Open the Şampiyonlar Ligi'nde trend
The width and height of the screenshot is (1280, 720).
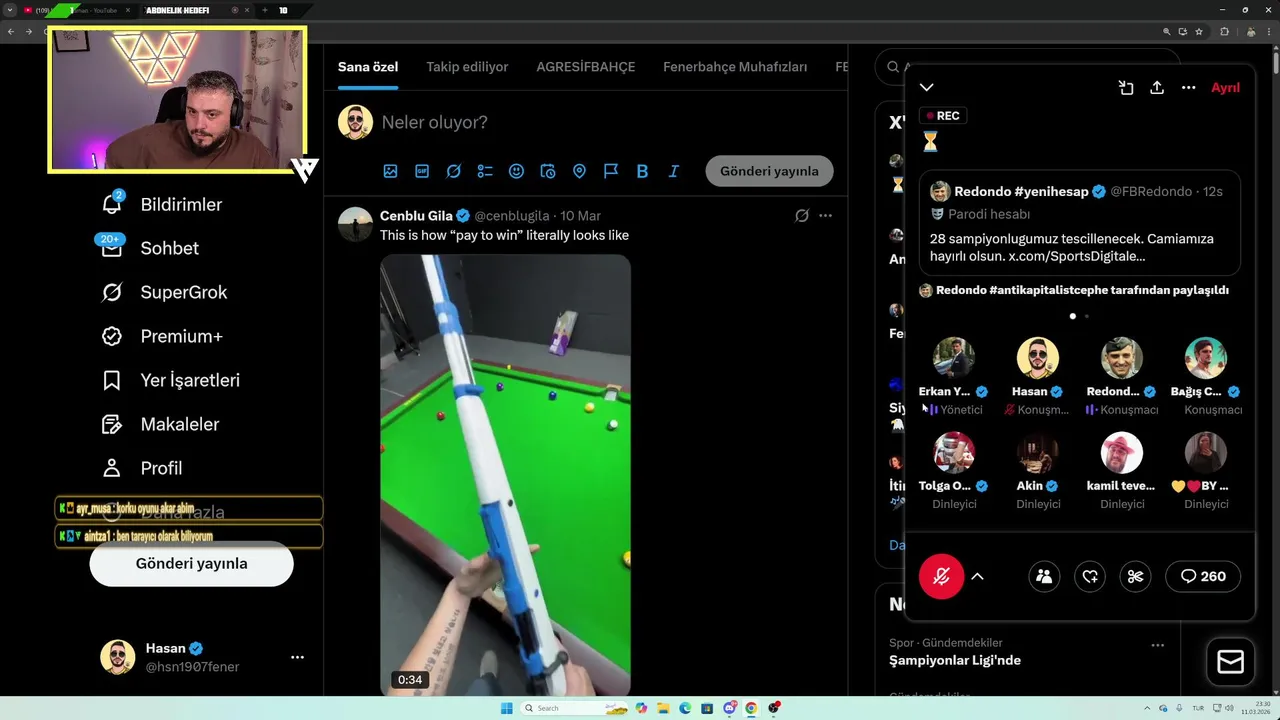(955, 660)
